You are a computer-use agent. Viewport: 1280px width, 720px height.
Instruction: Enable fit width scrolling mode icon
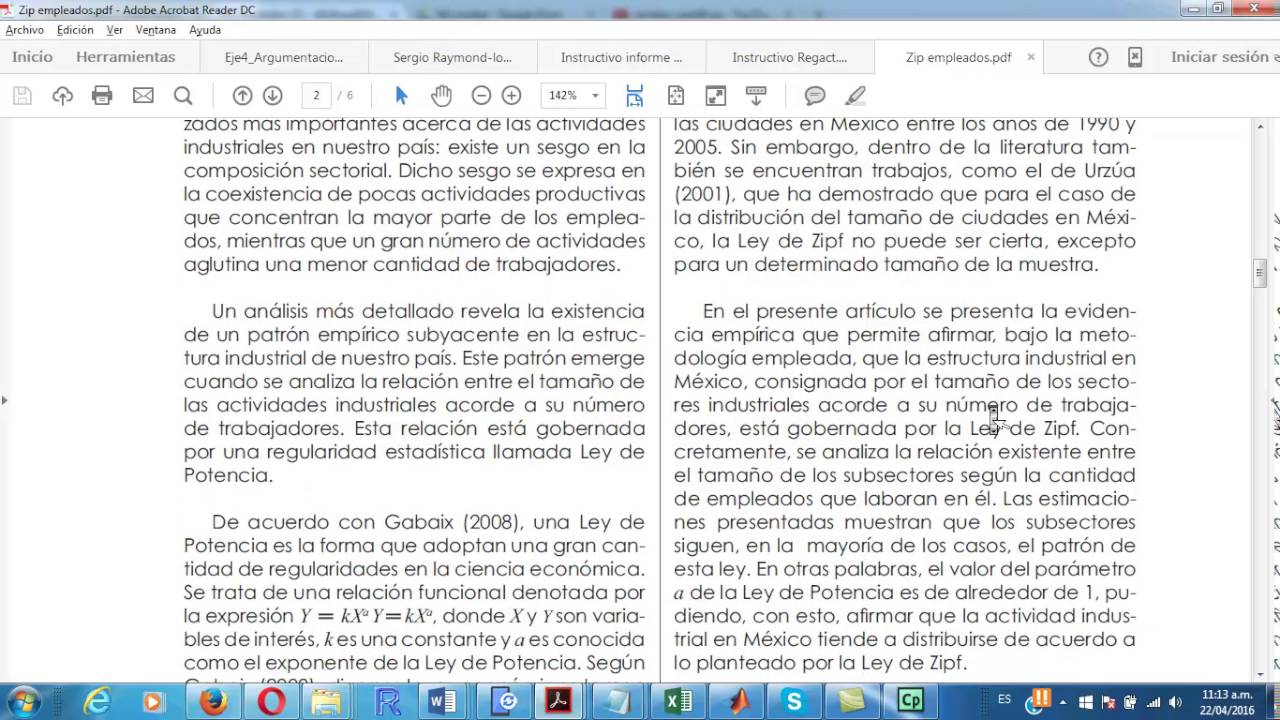pos(635,96)
